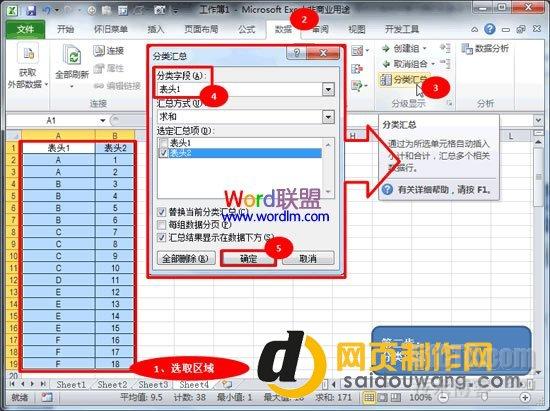Expand the 获取外部数据 dropdown

pyautogui.click(x=46, y=85)
